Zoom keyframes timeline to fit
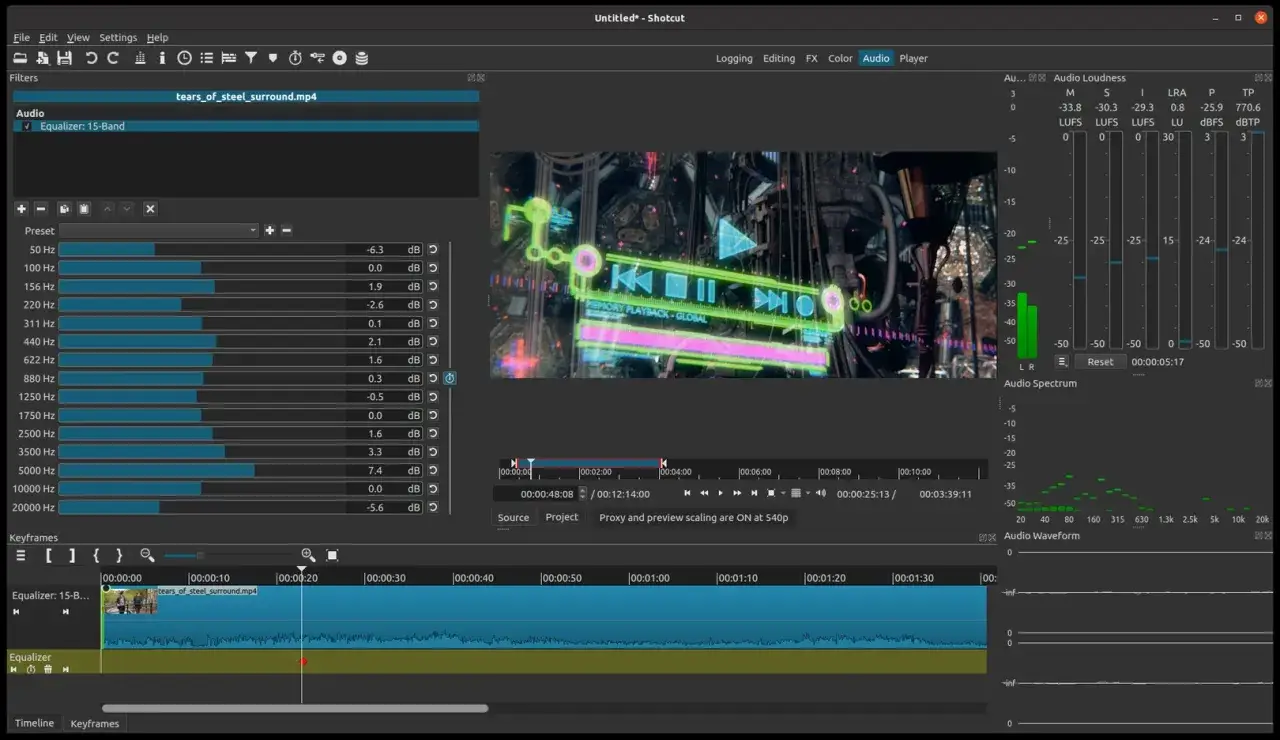 pos(331,556)
